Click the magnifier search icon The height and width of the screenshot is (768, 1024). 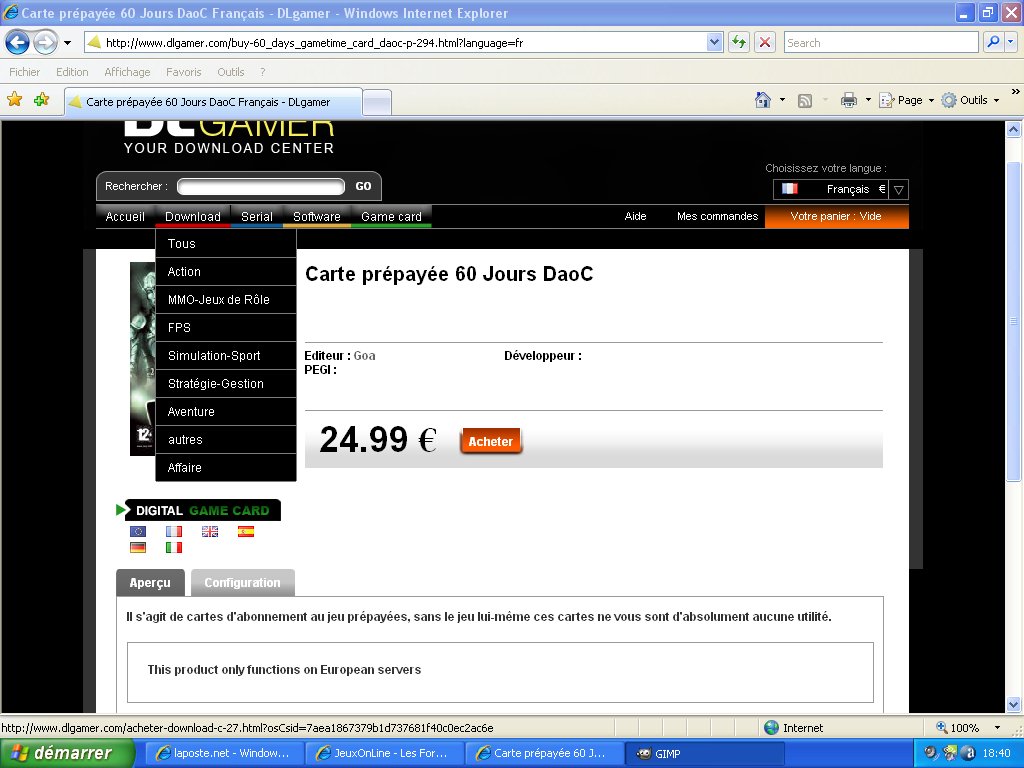(993, 43)
